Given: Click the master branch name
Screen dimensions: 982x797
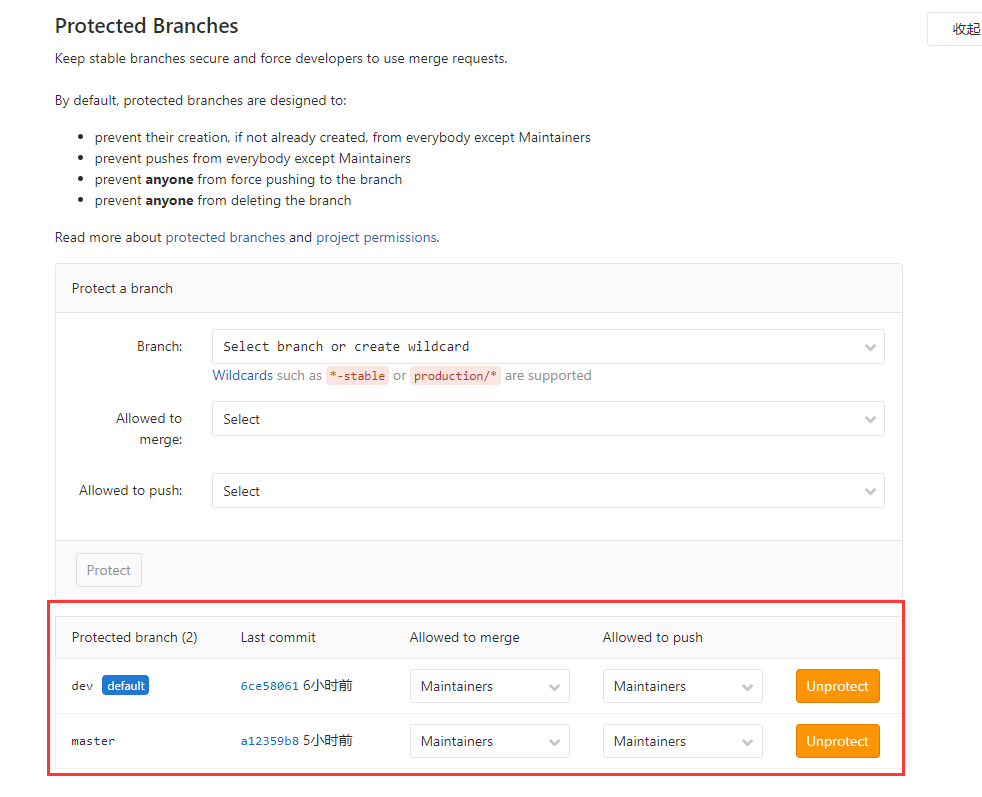Looking at the screenshot, I should [x=93, y=741].
